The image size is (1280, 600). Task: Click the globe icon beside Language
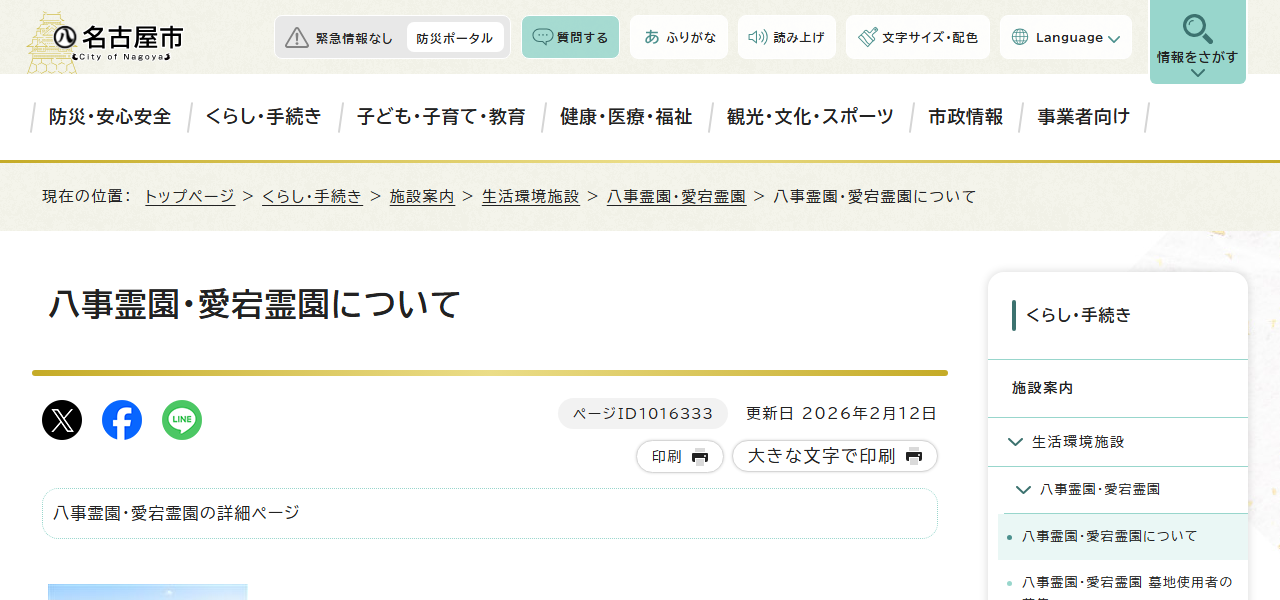pos(1020,37)
